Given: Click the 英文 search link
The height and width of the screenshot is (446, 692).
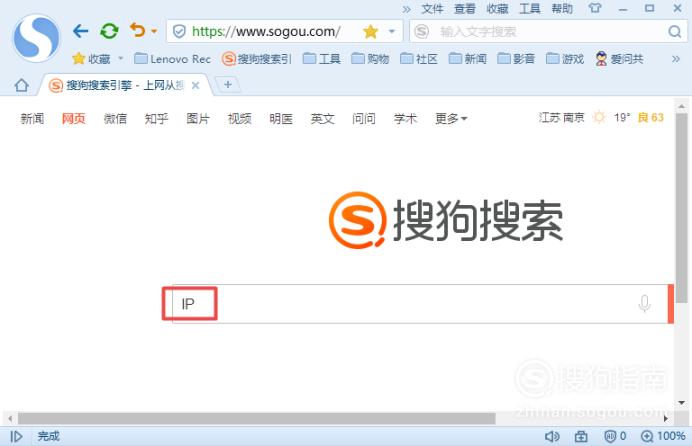Looking at the screenshot, I should (x=322, y=119).
